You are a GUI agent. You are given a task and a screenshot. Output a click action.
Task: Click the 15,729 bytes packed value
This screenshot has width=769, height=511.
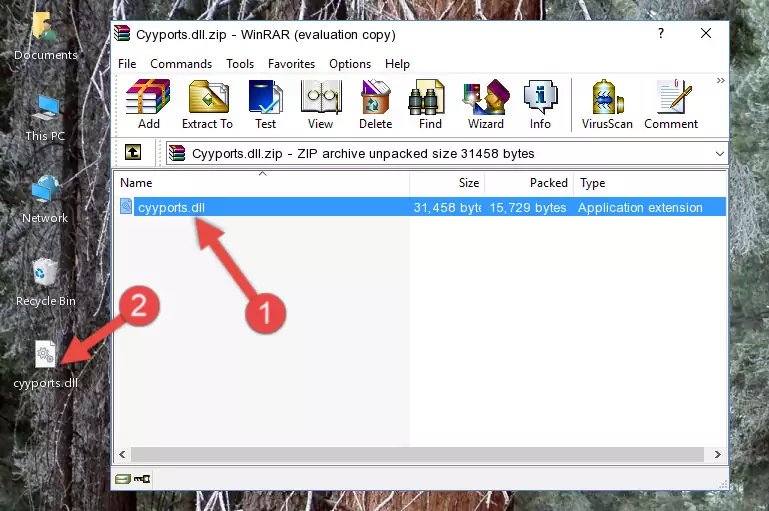tap(528, 207)
